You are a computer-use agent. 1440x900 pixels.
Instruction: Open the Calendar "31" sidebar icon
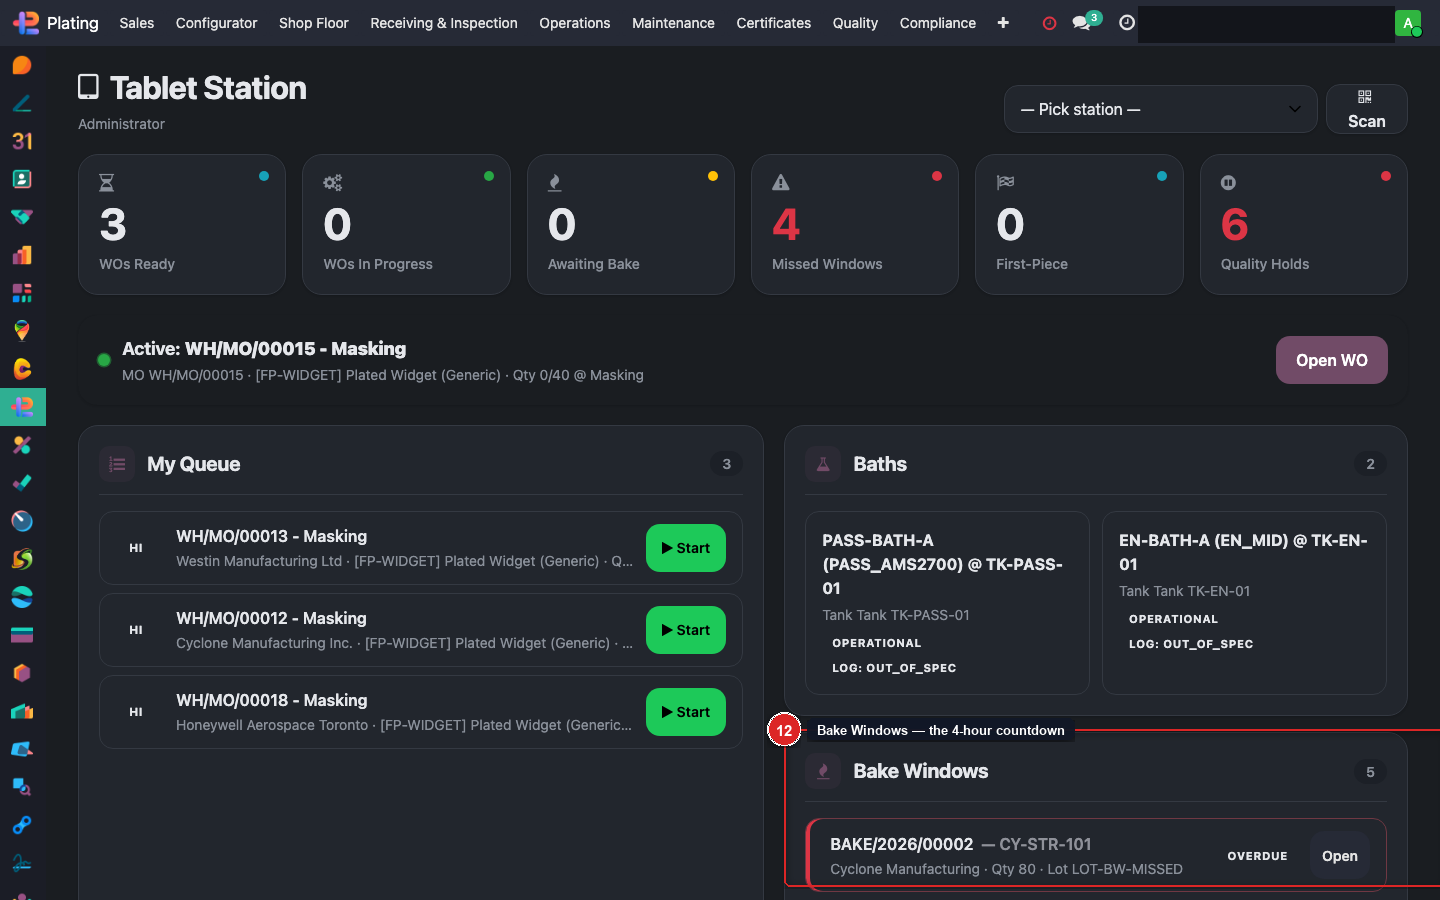click(22, 141)
